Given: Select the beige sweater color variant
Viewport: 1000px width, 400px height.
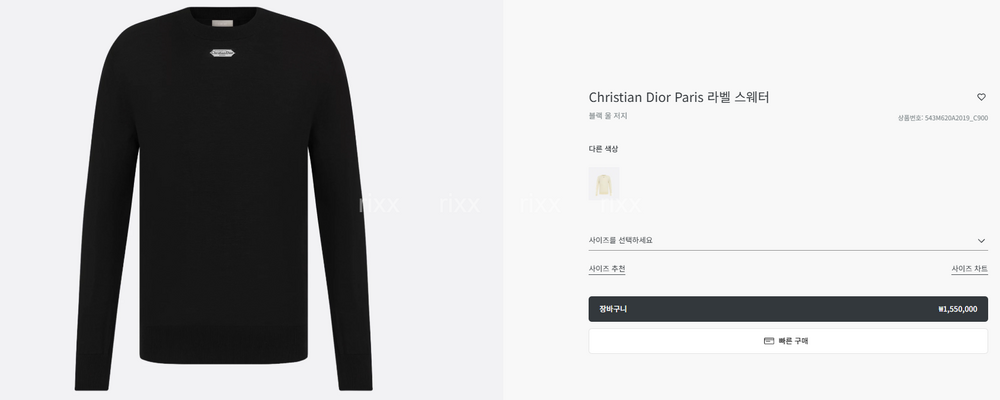Looking at the screenshot, I should click(604, 184).
